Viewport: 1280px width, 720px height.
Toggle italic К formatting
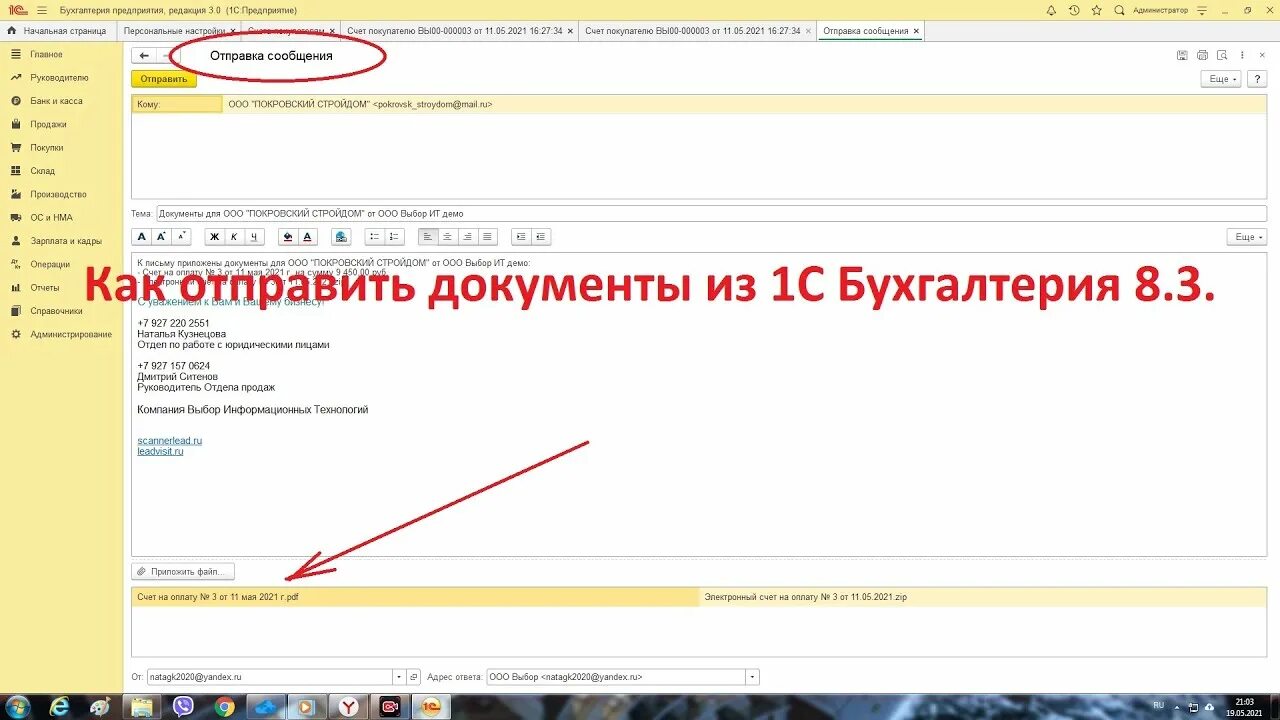coord(234,237)
